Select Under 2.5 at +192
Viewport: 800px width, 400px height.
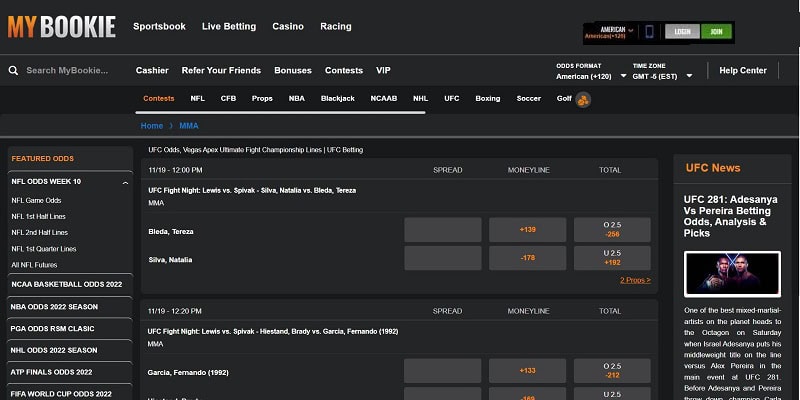612,258
